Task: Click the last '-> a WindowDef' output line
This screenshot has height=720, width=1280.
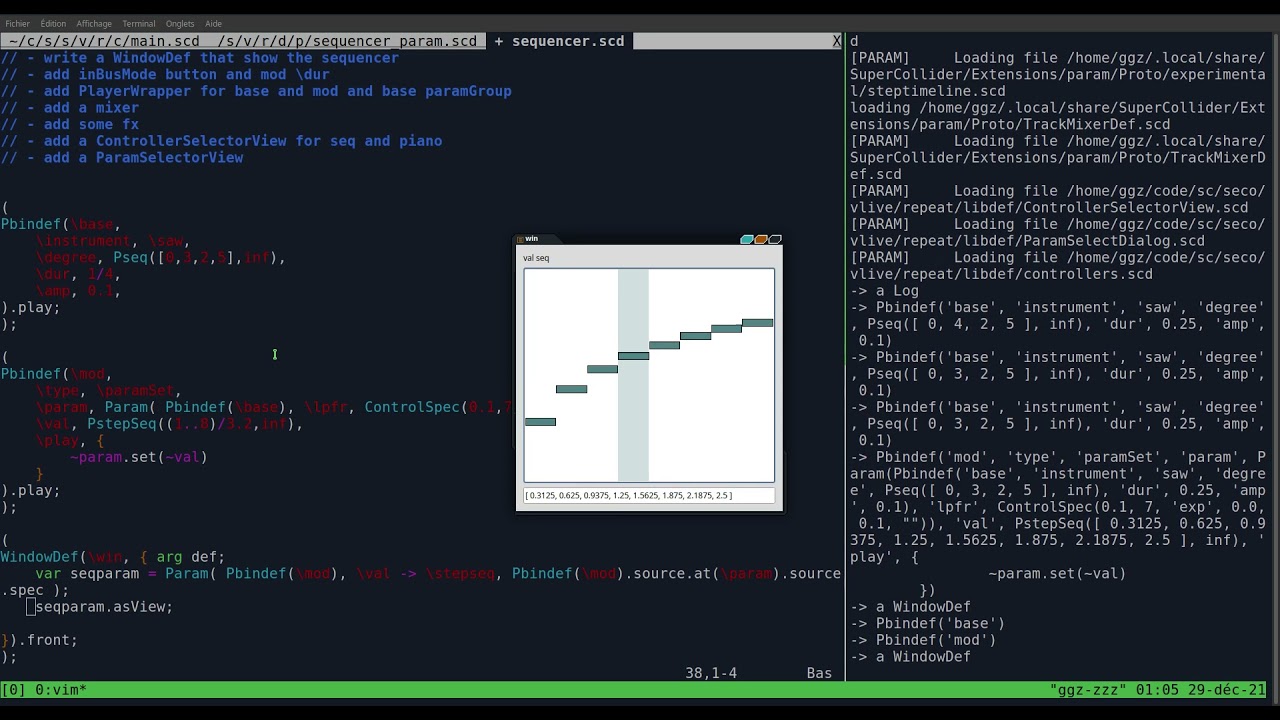Action: [x=911, y=657]
